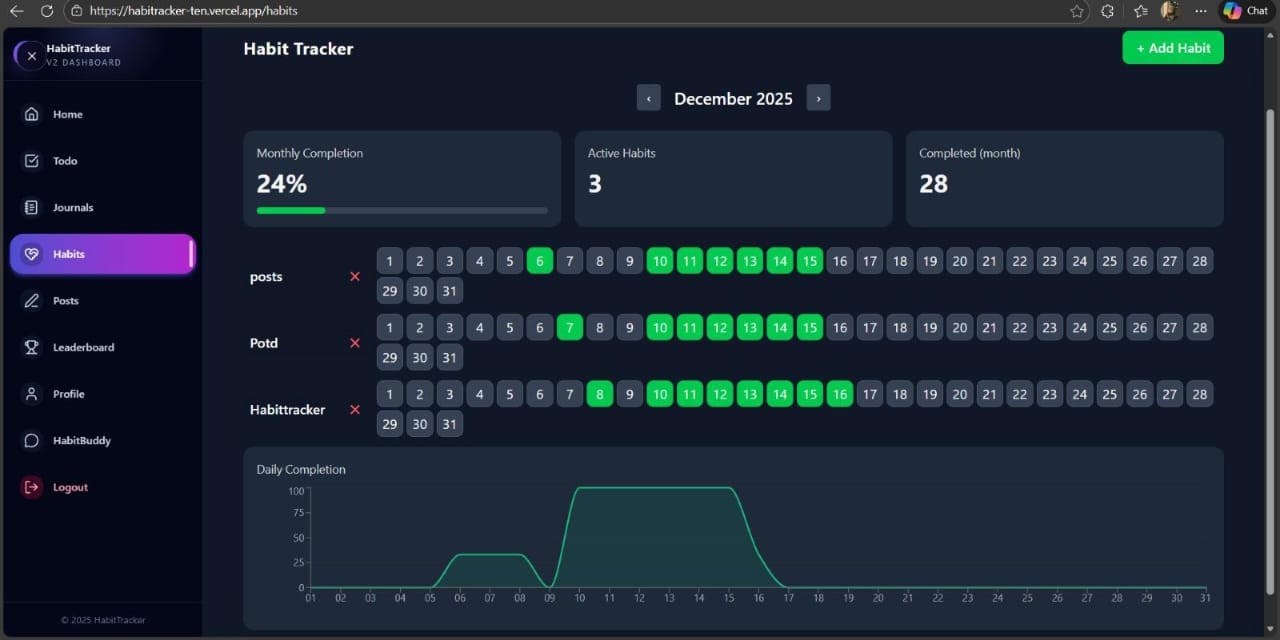Click the + Add Habit button
This screenshot has height=640, width=1280.
coord(1172,47)
